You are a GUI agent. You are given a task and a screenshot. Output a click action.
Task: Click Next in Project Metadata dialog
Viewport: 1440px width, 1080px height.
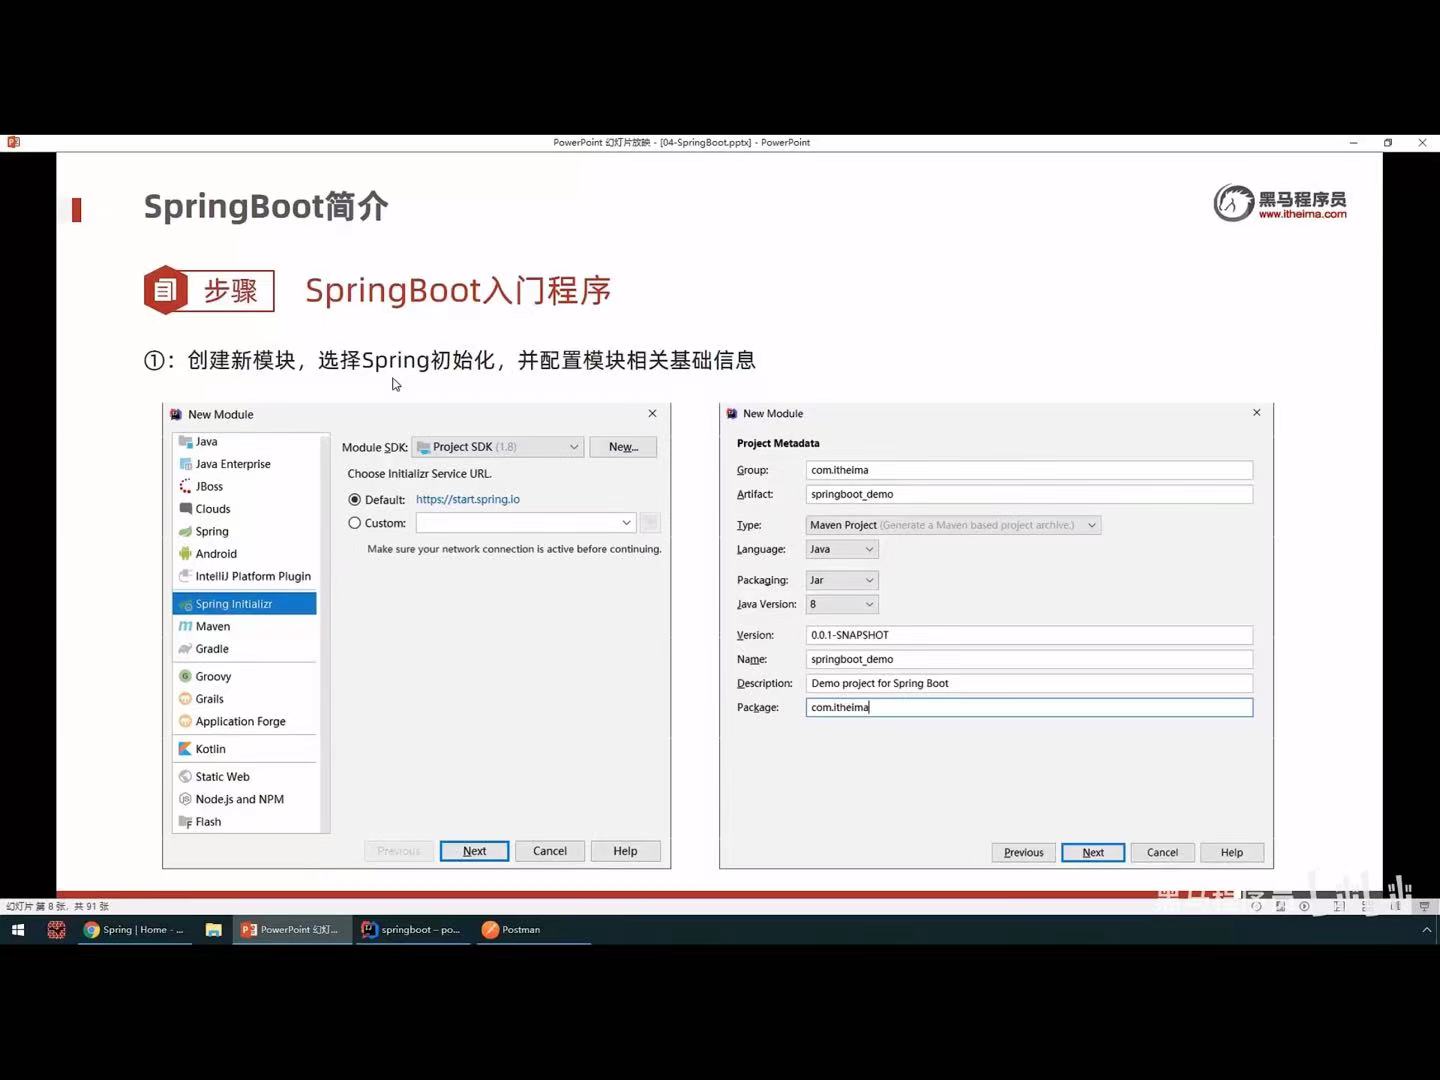[x=1093, y=852]
